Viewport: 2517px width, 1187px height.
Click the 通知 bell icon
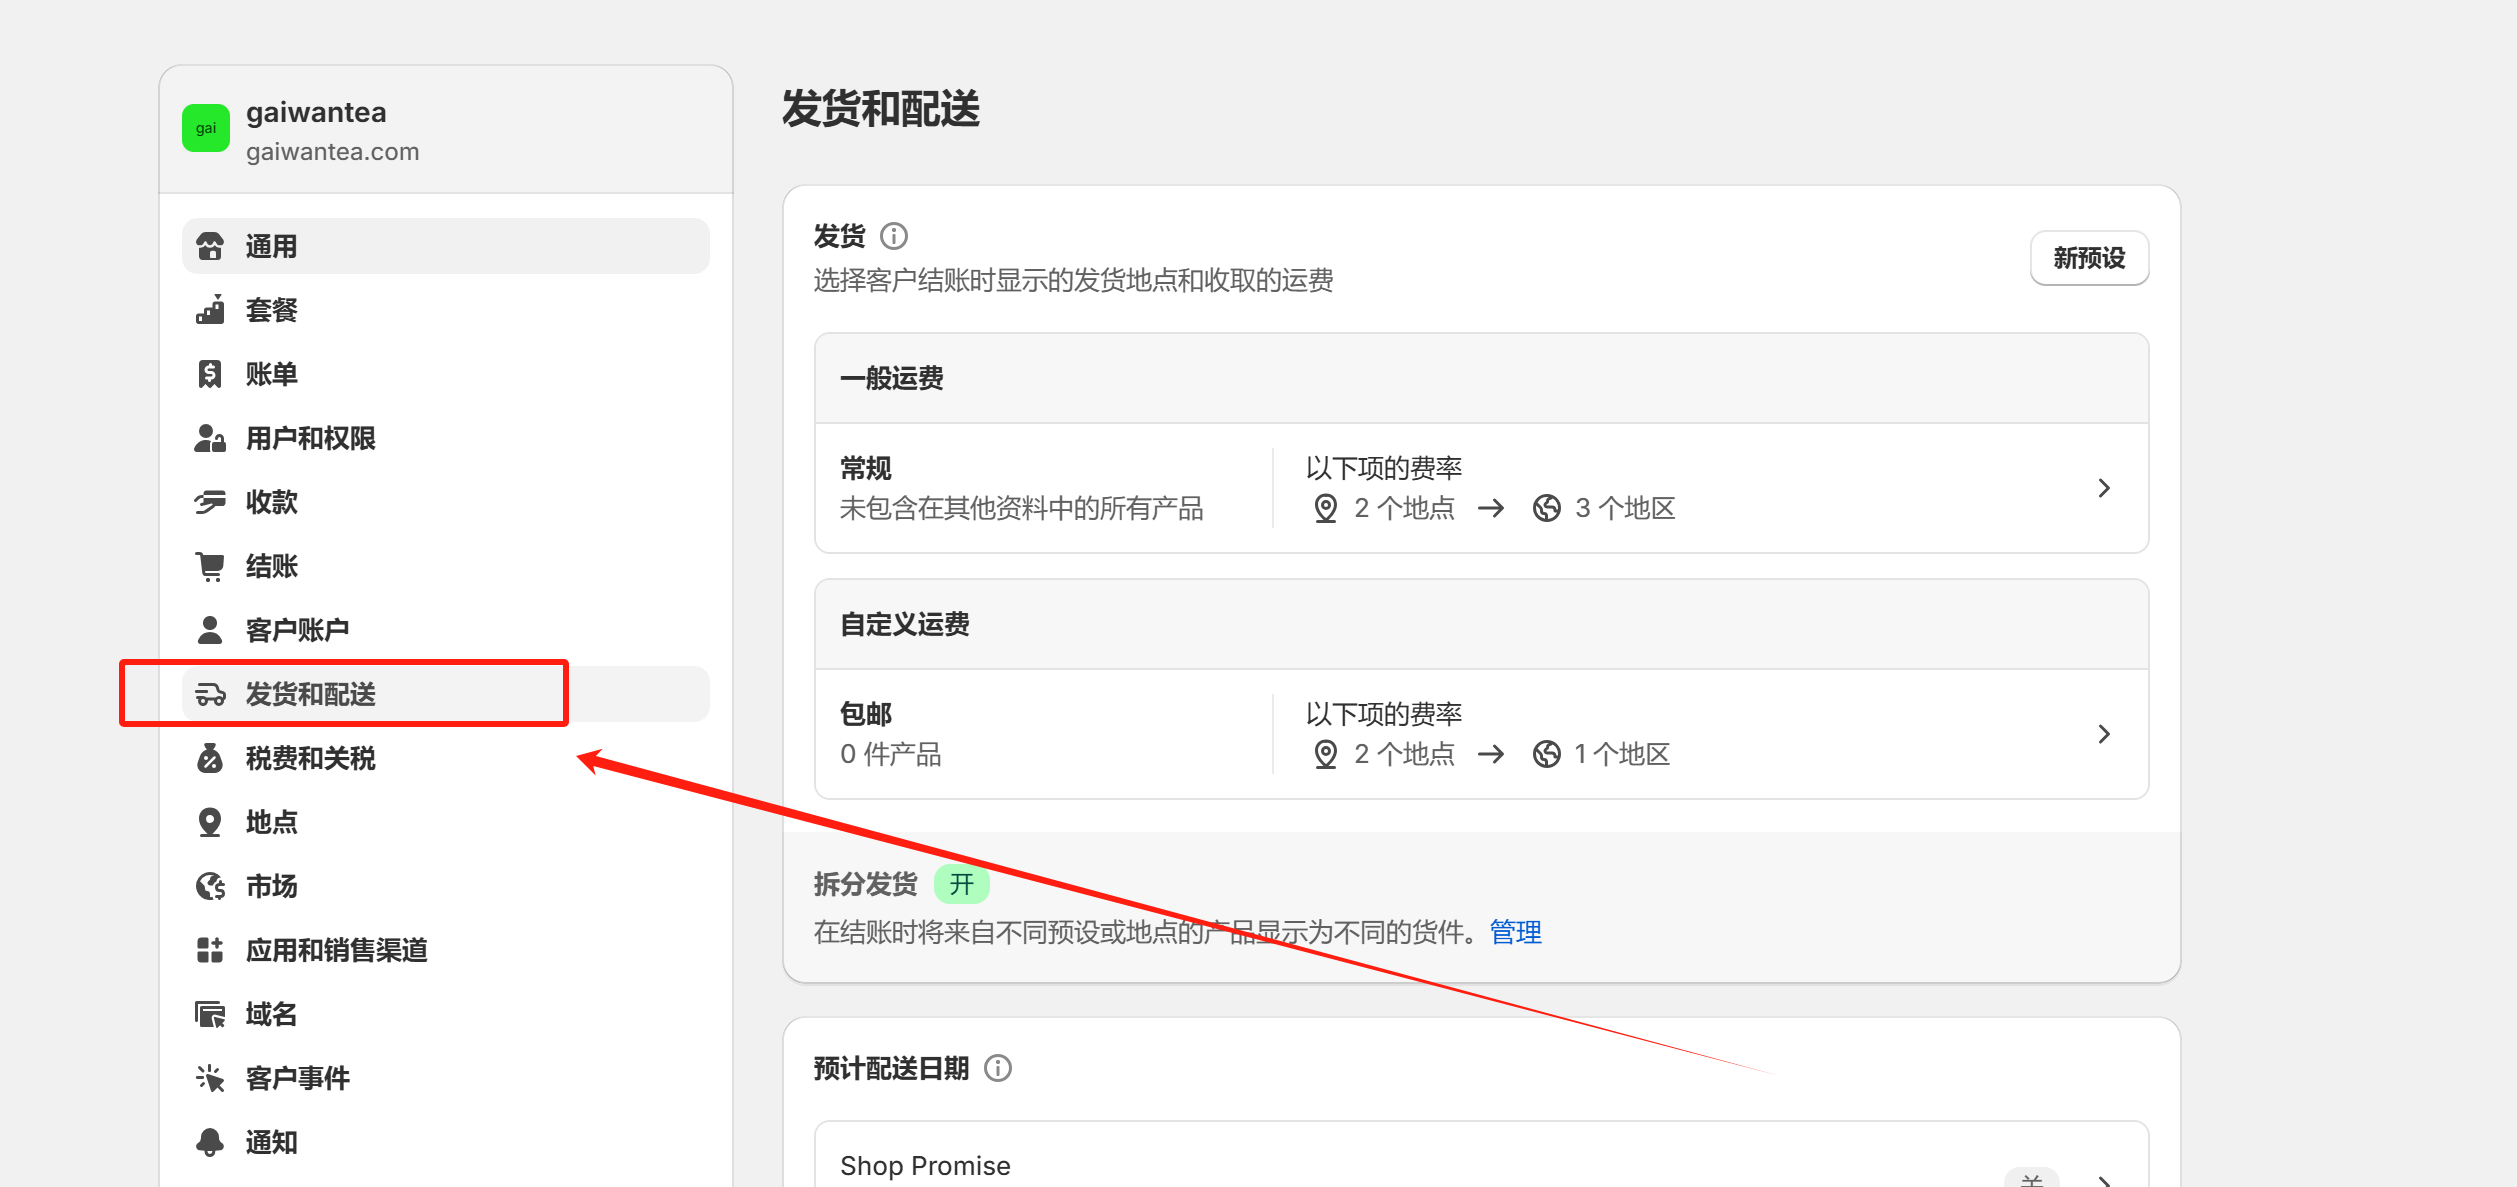tap(210, 1142)
